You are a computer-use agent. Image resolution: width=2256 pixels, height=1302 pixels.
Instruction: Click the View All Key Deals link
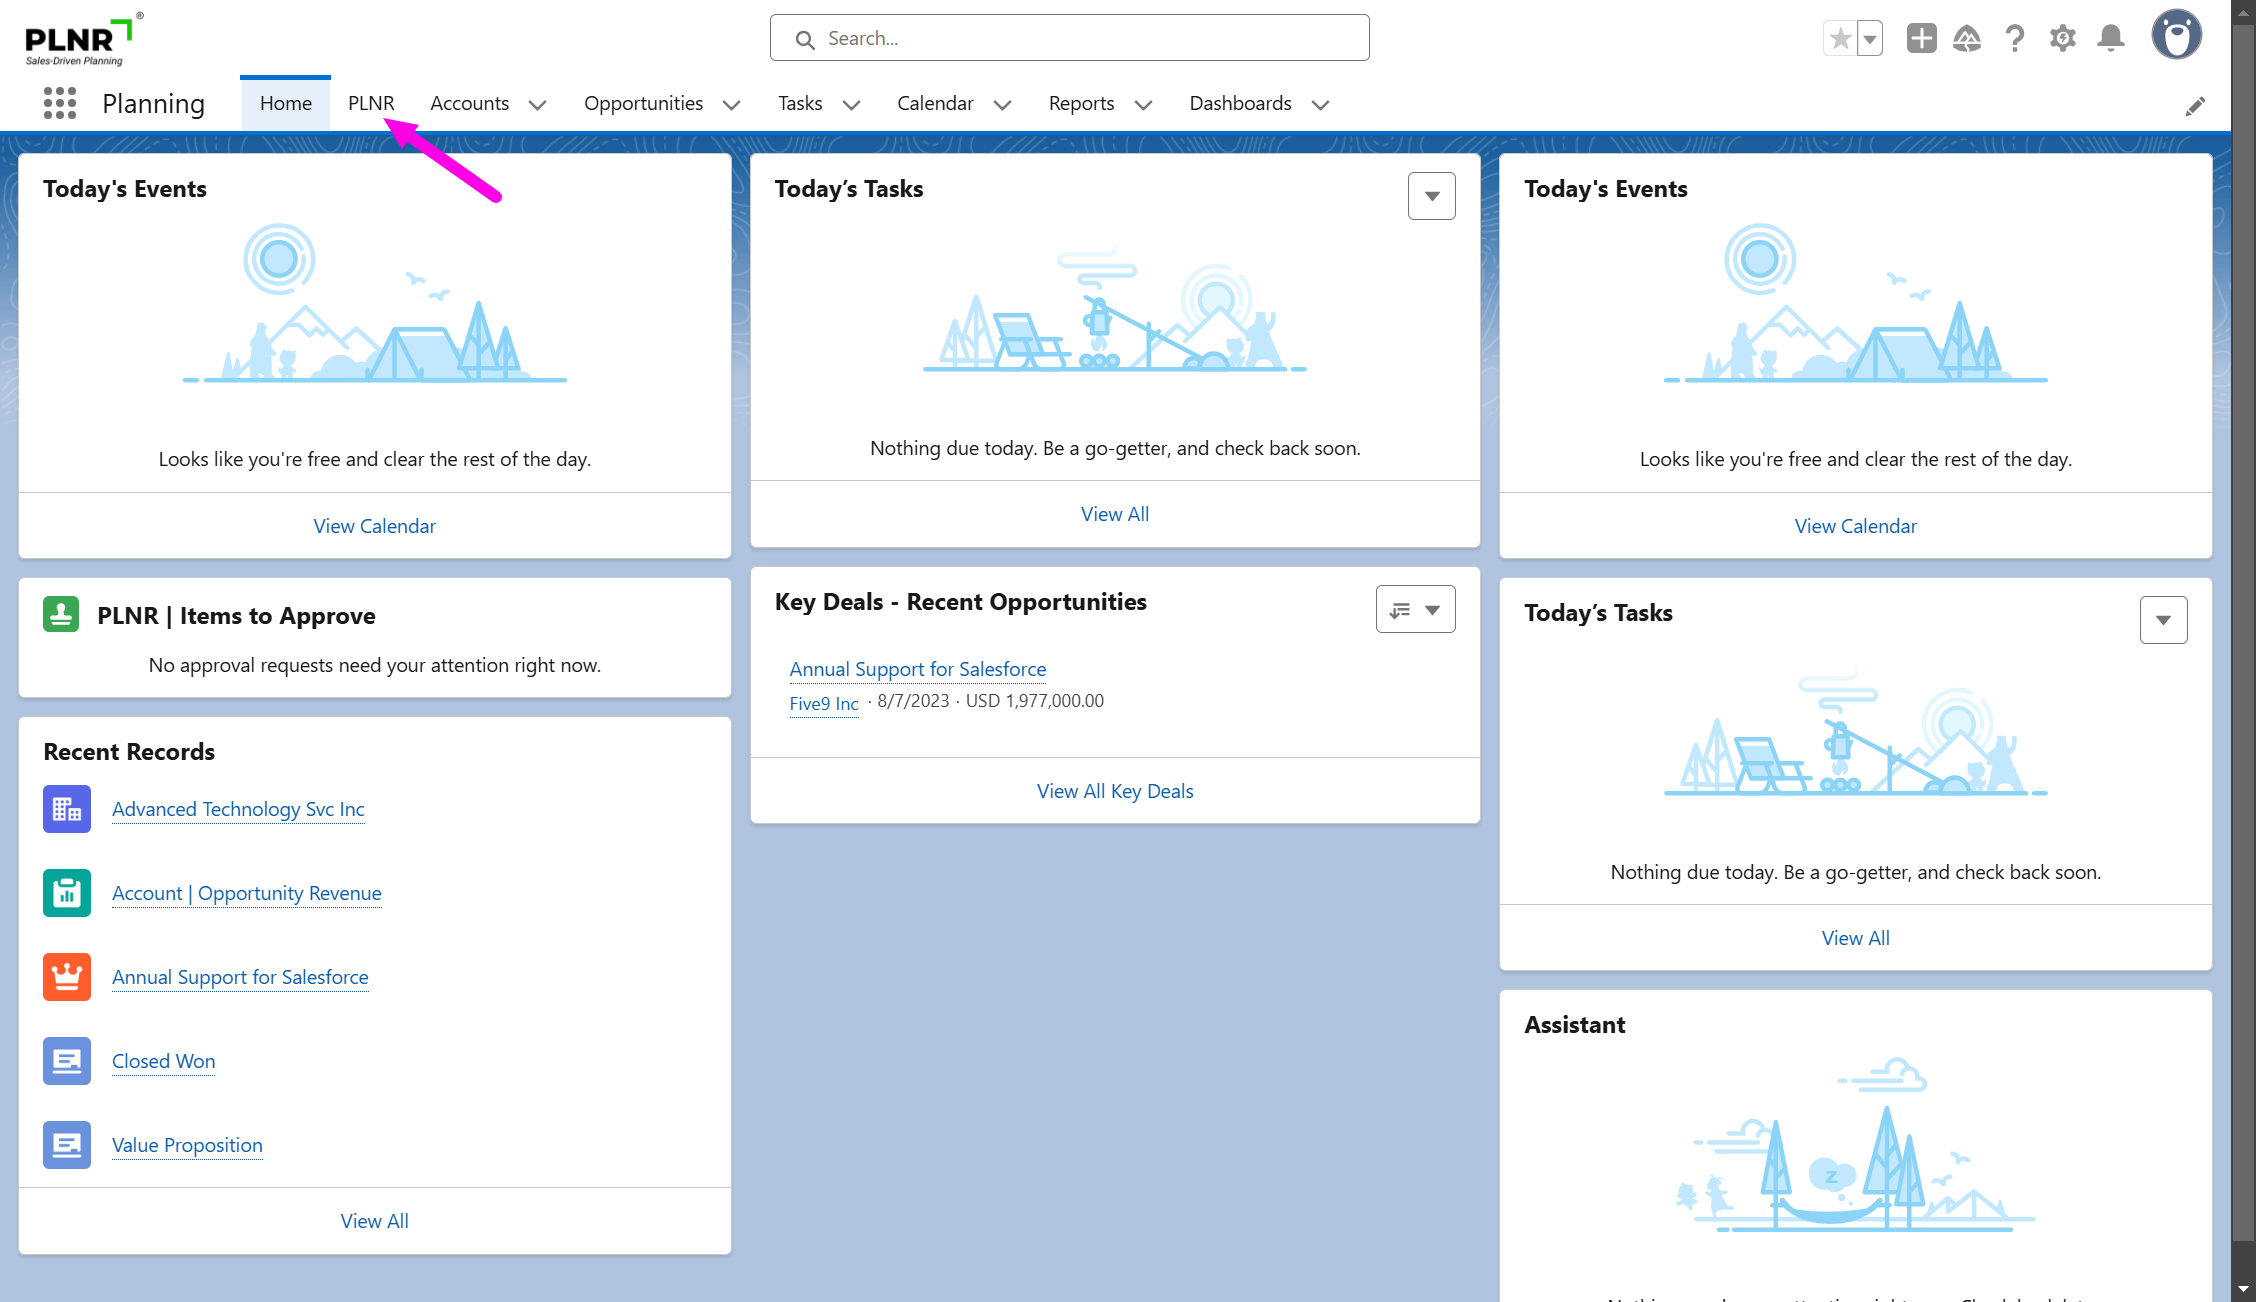[x=1115, y=791]
